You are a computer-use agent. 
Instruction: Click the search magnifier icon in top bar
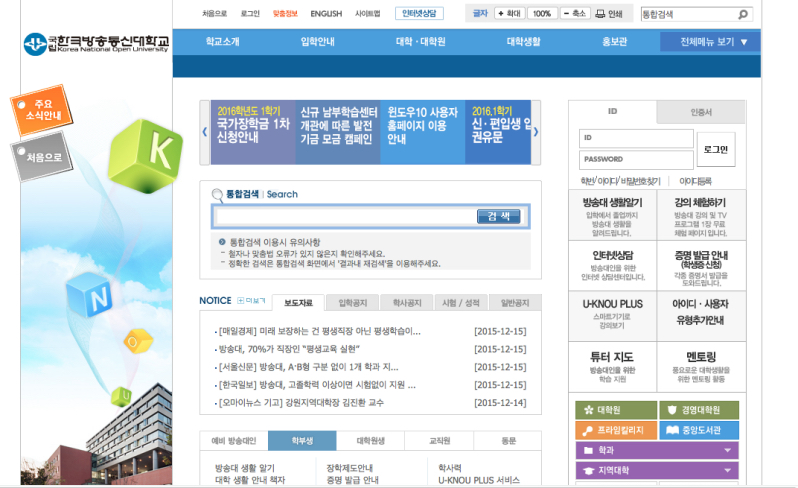click(x=743, y=14)
